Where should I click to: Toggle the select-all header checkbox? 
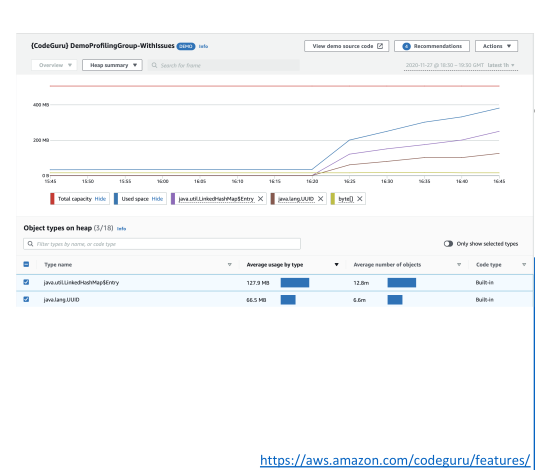tap(26, 264)
